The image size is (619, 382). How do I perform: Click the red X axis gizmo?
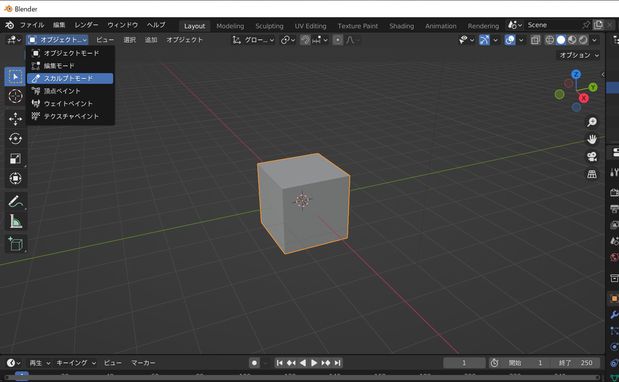coord(583,98)
